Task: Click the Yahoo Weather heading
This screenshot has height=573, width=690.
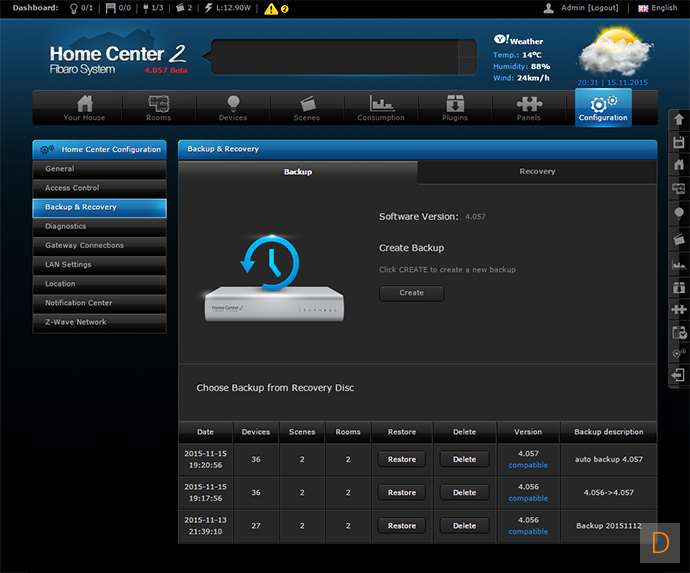Action: tap(518, 40)
